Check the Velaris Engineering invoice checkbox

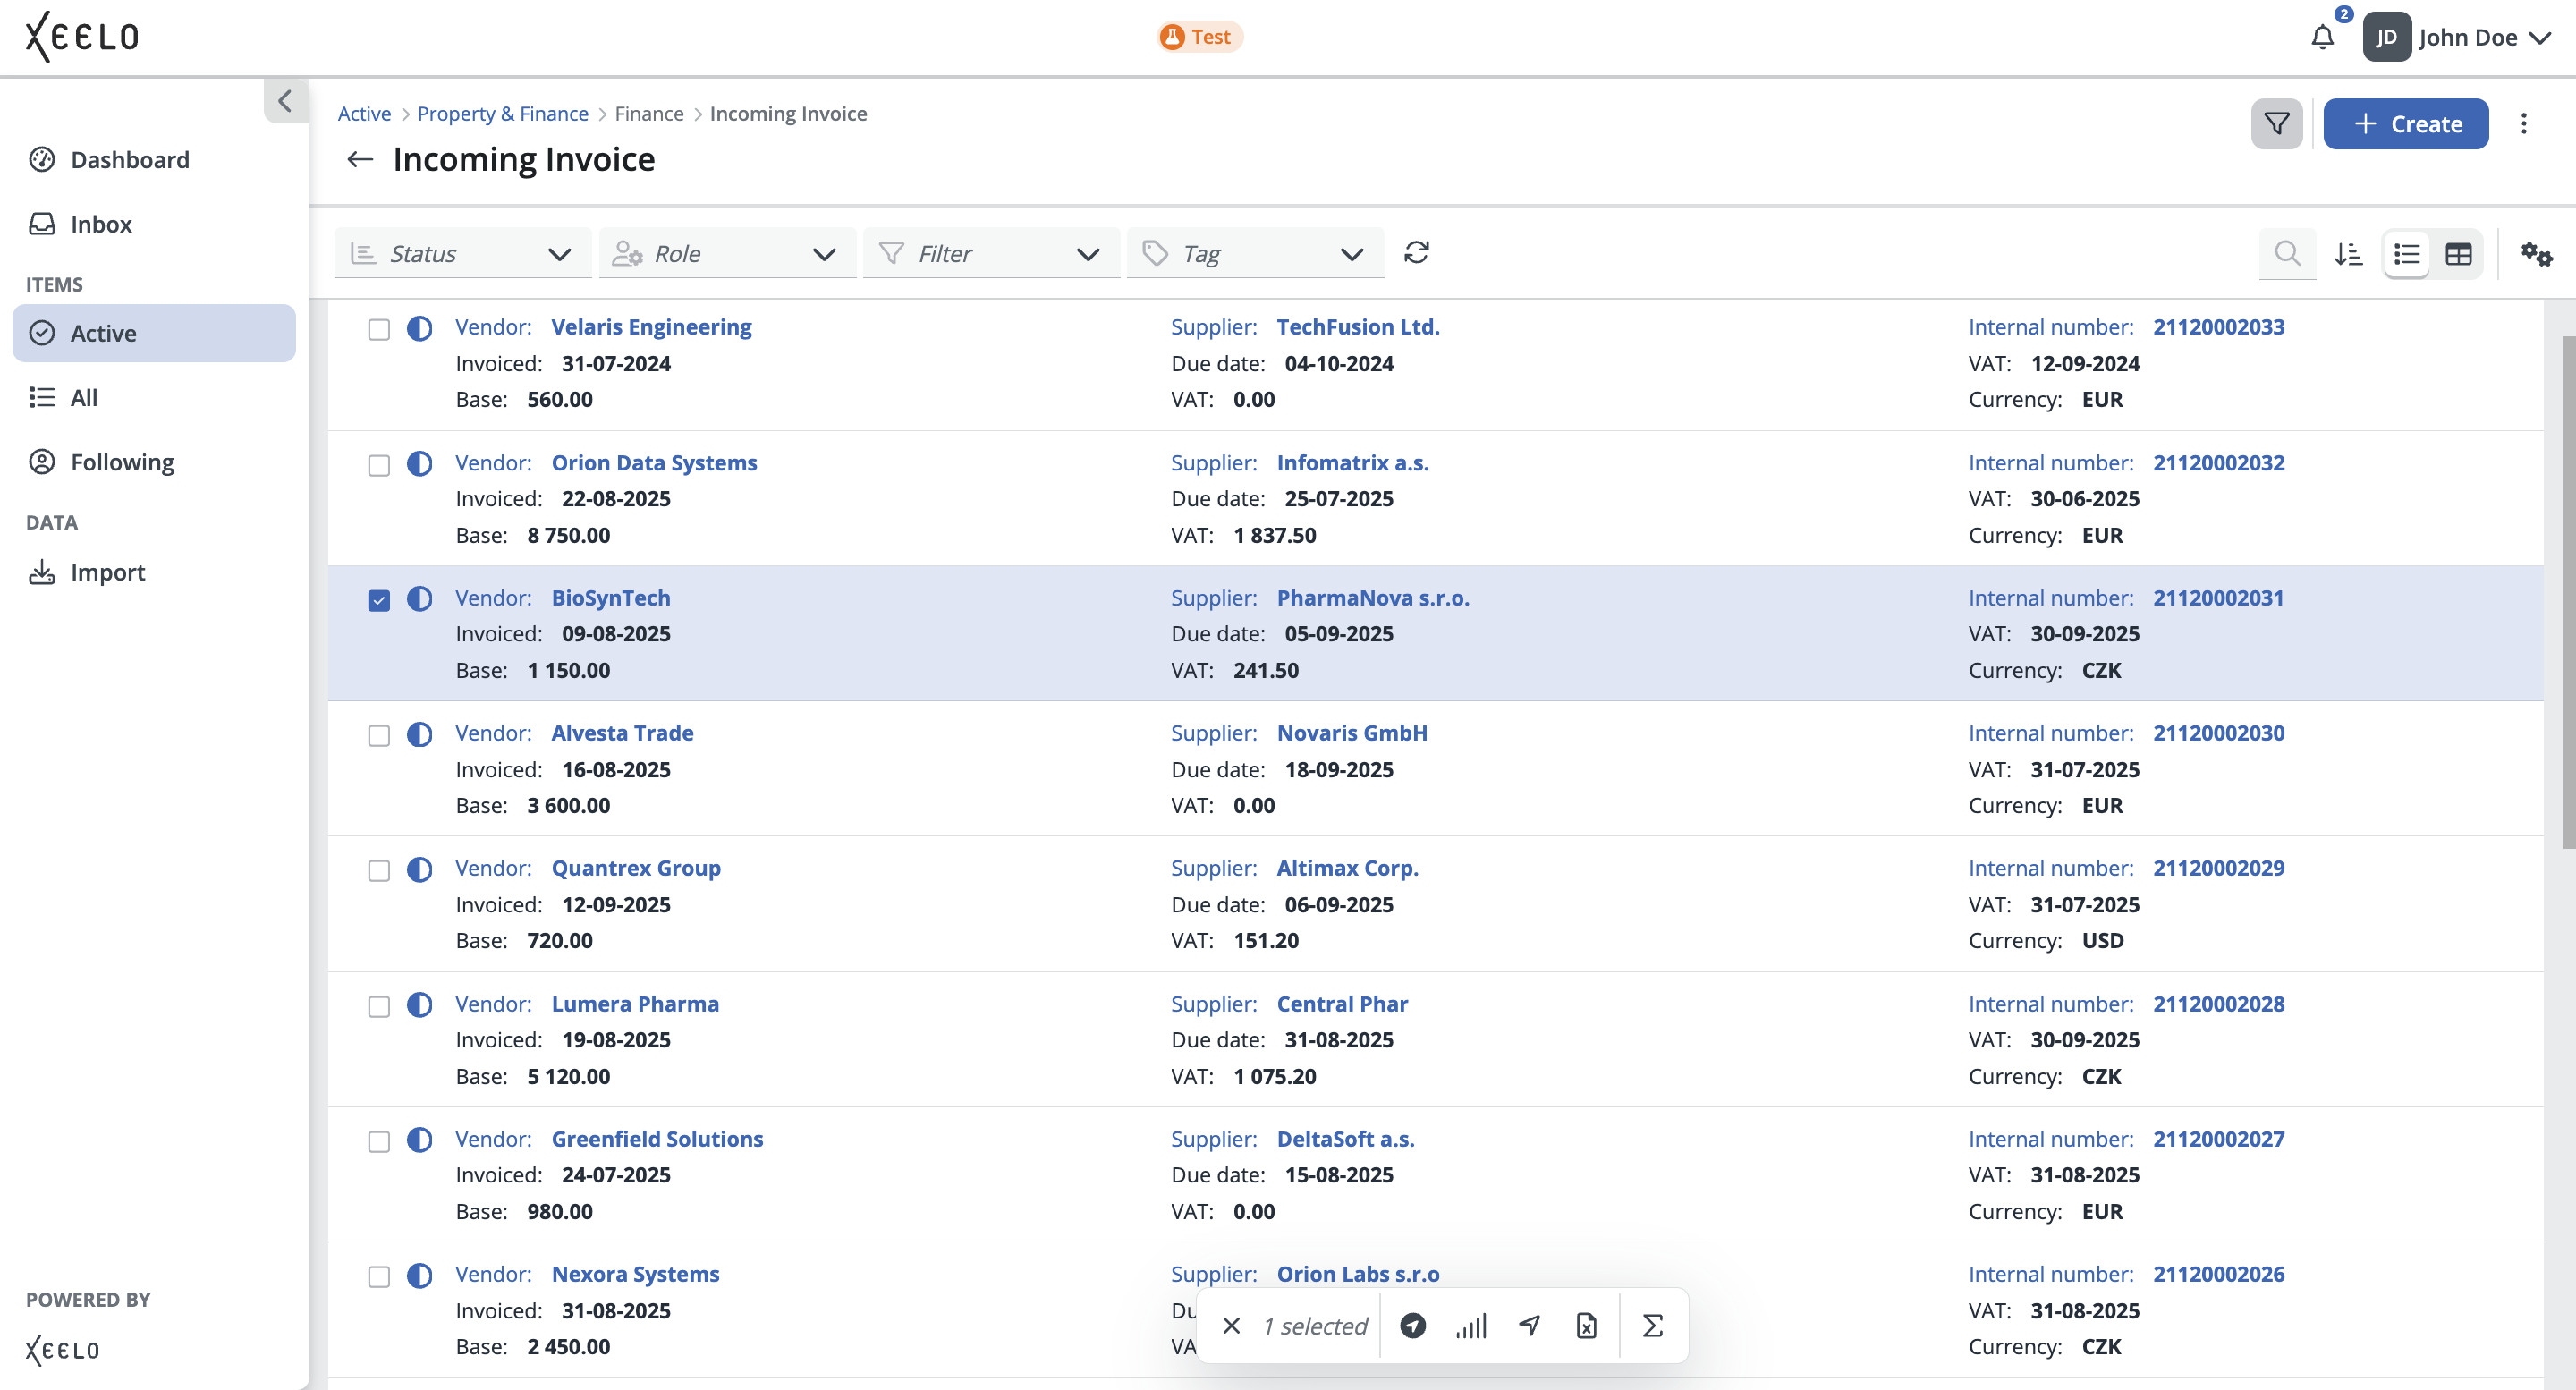379,329
